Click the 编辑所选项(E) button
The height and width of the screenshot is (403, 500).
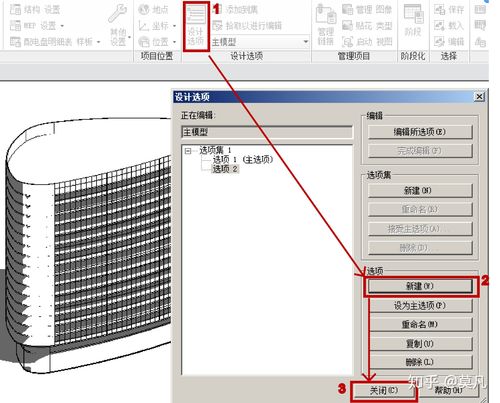point(420,132)
